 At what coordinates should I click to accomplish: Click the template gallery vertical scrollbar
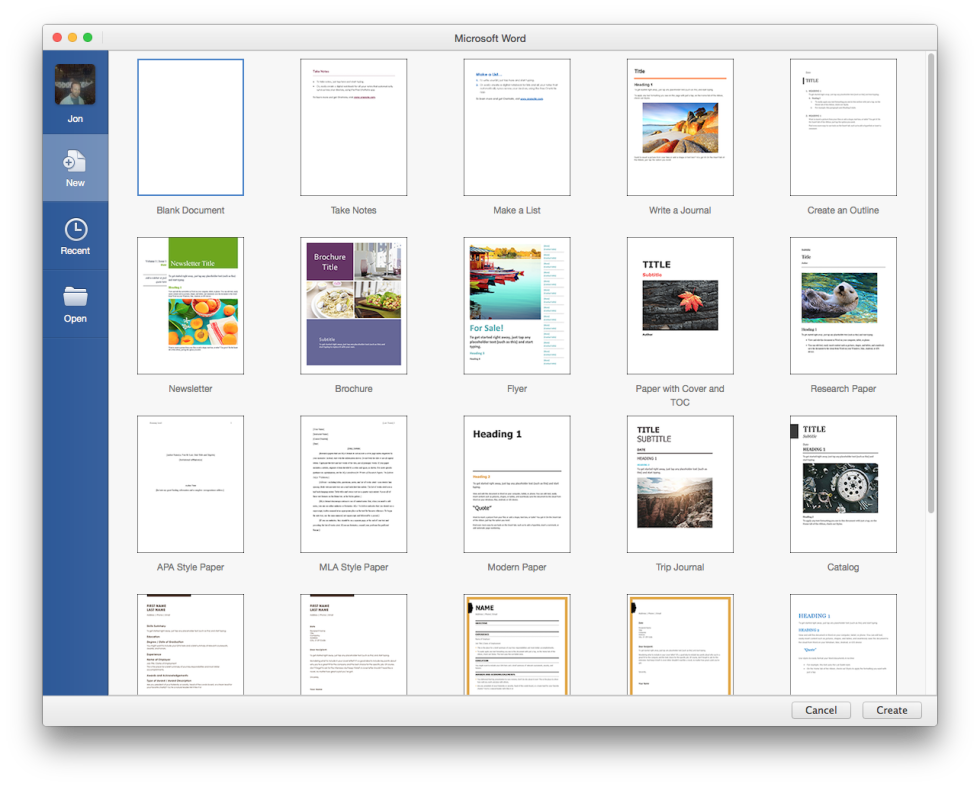pos(931,283)
